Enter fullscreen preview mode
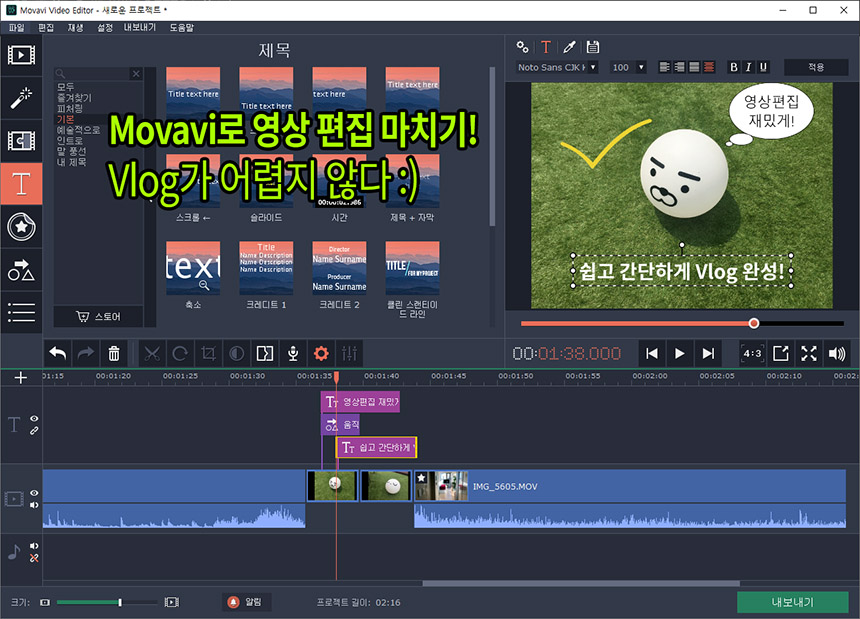Screen dimensions: 860x619 point(809,354)
